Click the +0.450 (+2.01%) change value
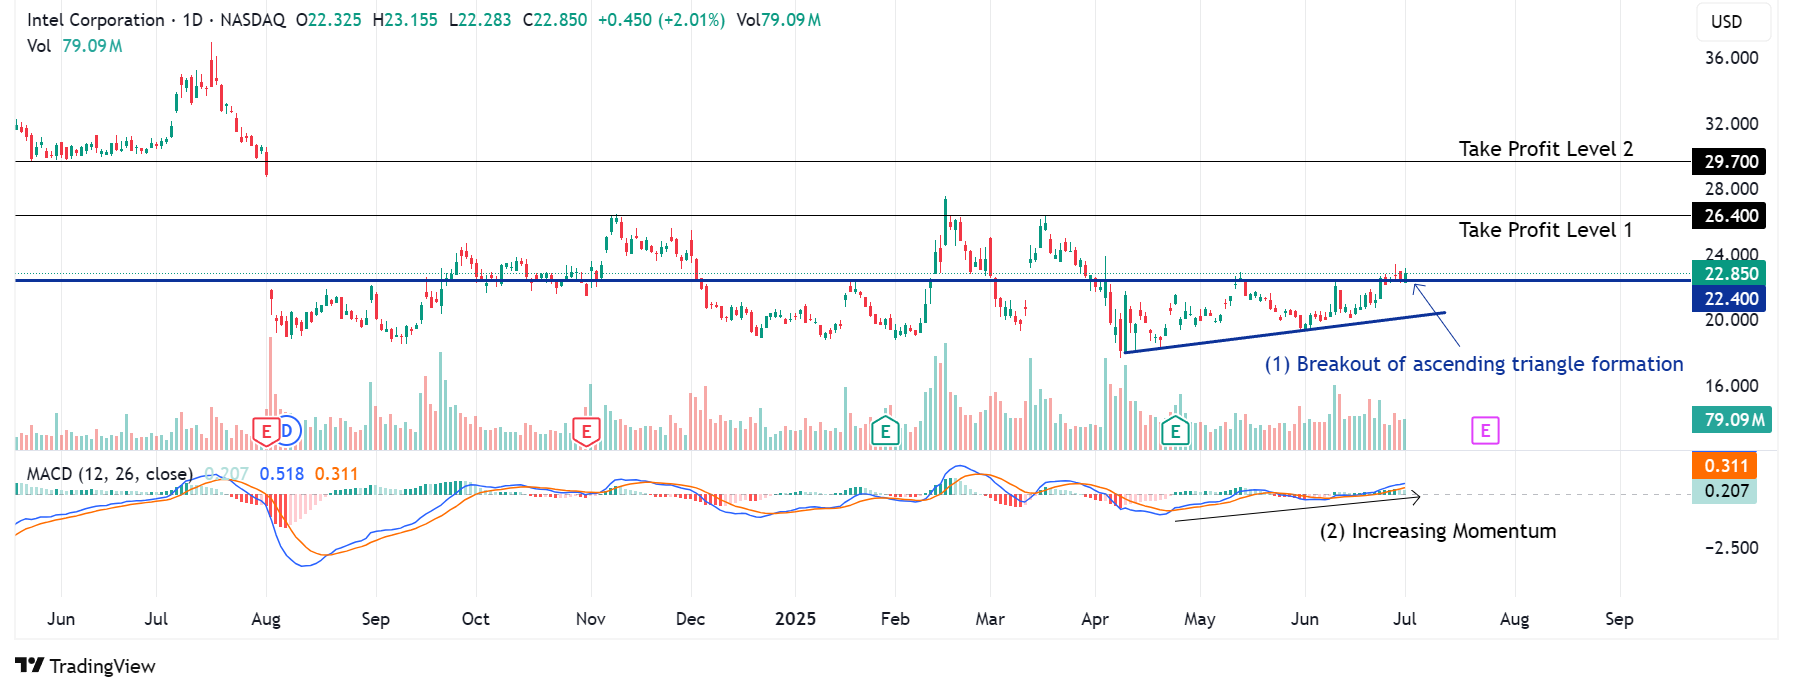The image size is (1793, 692). coord(661,20)
